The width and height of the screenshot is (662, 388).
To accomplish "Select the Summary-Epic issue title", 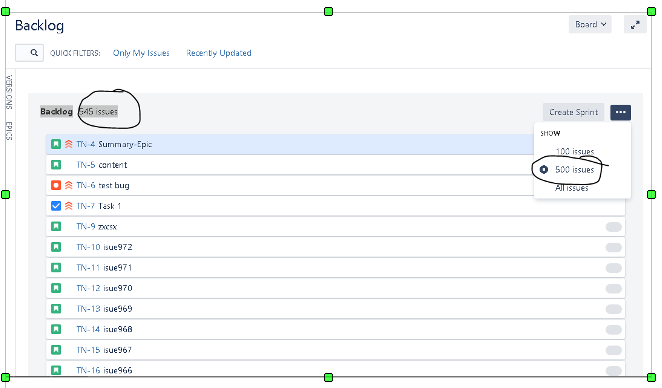I will coord(125,144).
